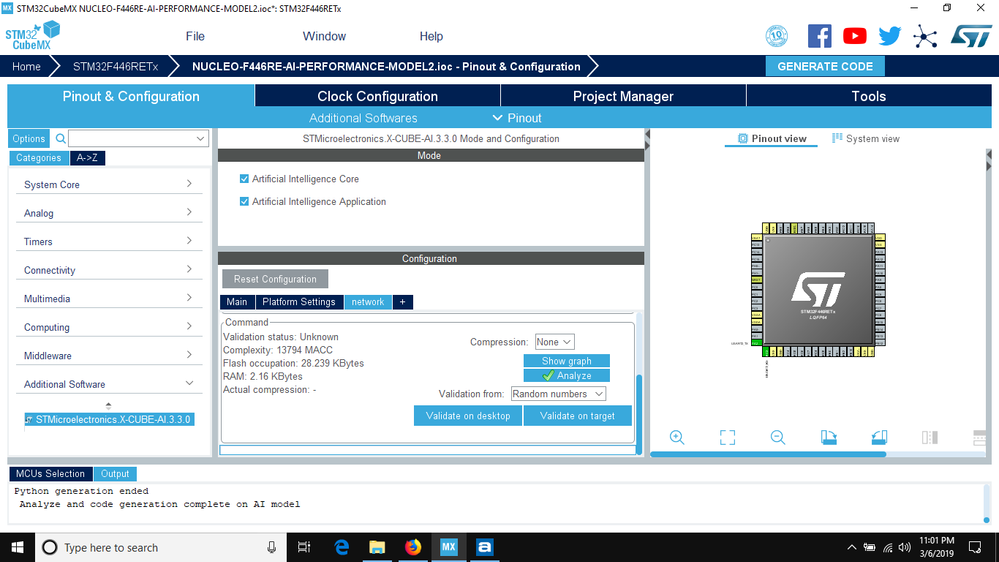The height and width of the screenshot is (562, 999).
Task: Add a new network with plus tab
Action: coord(403,302)
